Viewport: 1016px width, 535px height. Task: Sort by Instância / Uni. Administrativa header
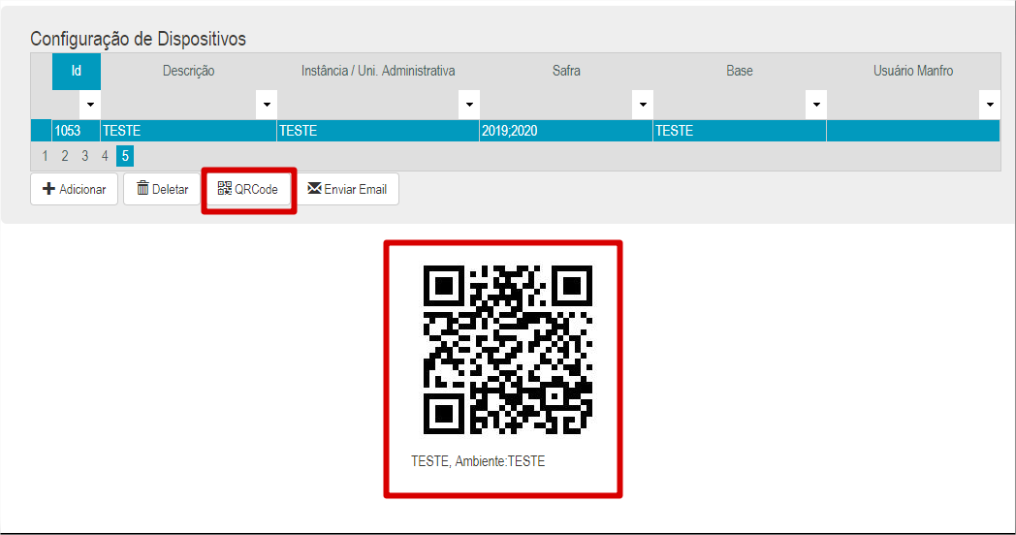(378, 71)
